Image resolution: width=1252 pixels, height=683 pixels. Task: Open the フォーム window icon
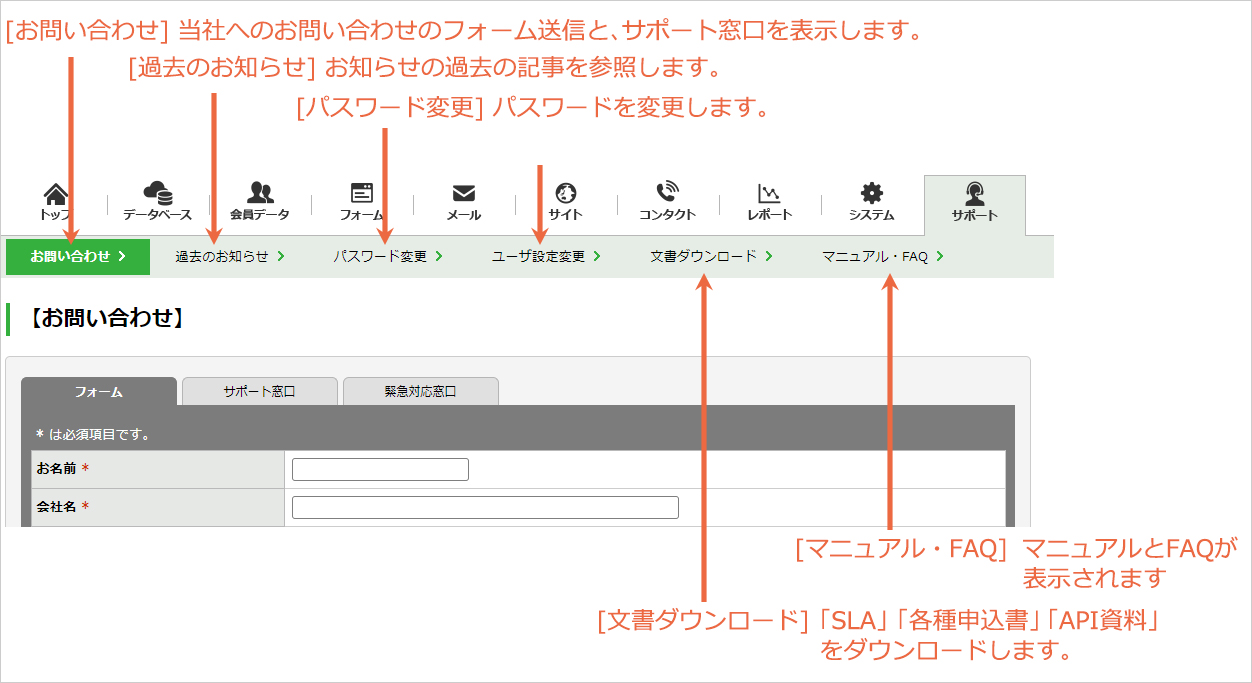pyautogui.click(x=361, y=193)
